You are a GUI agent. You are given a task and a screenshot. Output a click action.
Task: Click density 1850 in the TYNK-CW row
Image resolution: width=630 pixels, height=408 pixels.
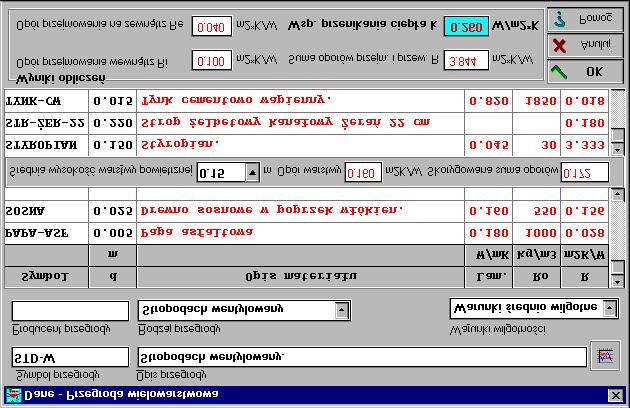coord(537,101)
